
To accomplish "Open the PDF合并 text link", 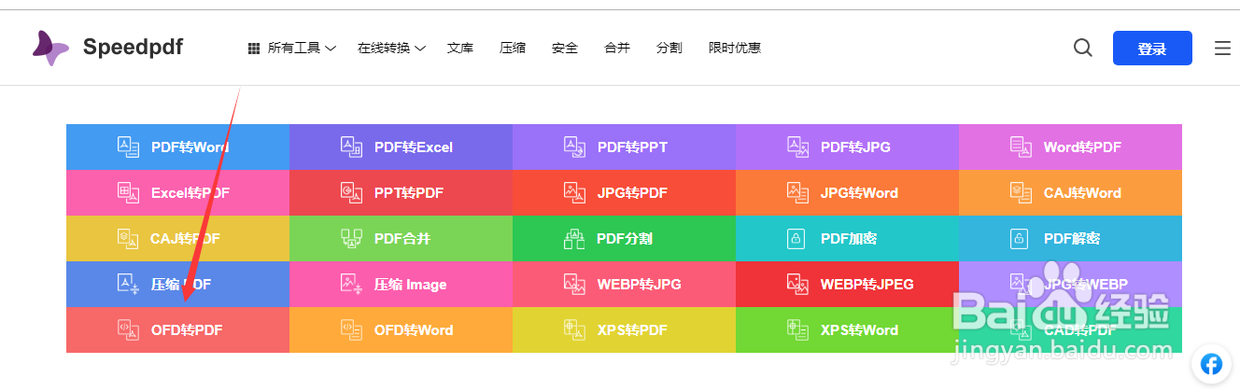I will tap(402, 238).
